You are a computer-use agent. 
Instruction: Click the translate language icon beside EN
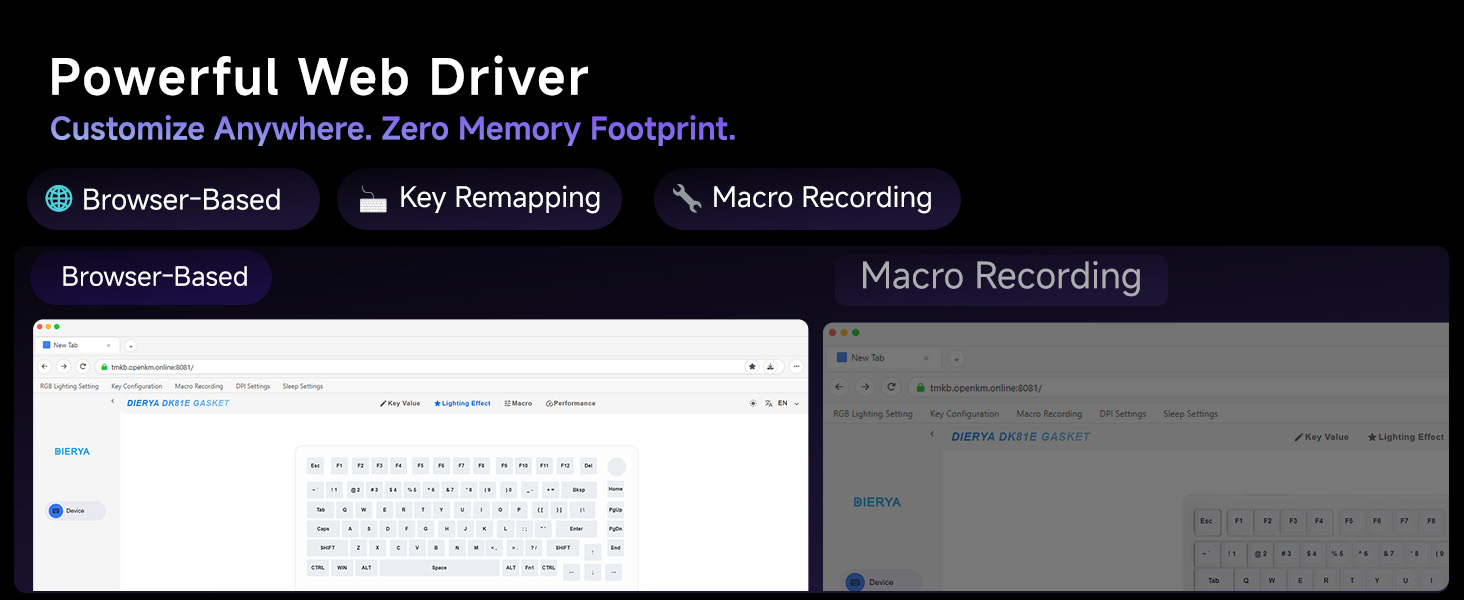pyautogui.click(x=768, y=404)
